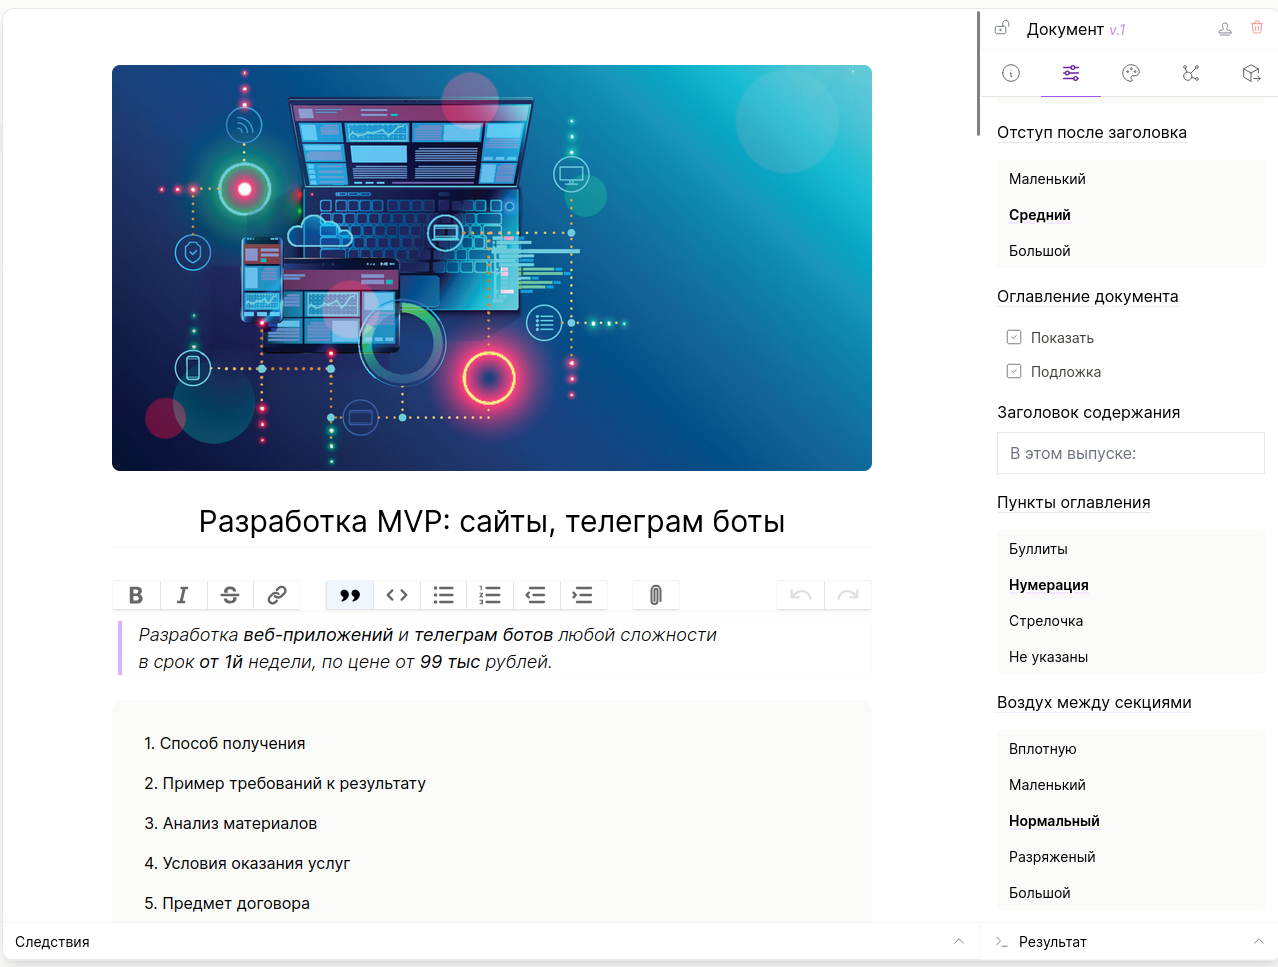Choose Разряженый section spacing

point(1052,857)
